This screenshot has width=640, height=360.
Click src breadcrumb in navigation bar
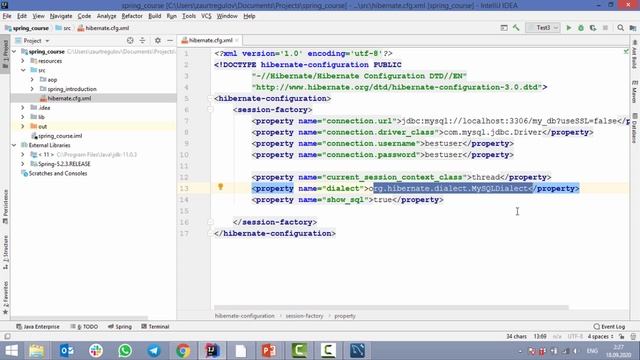63,28
